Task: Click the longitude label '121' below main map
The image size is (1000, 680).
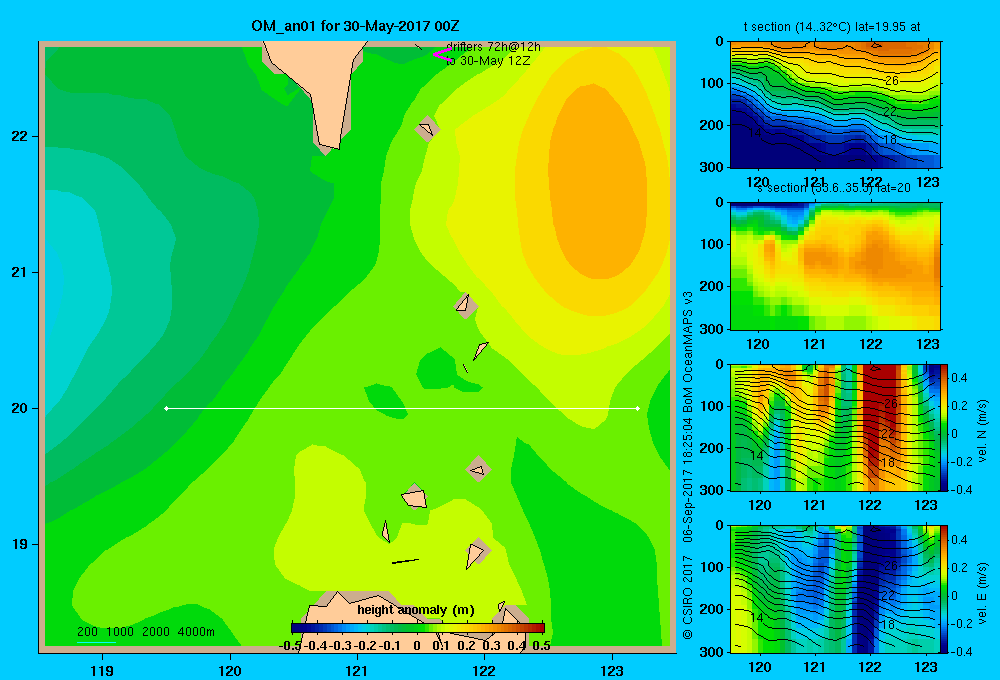Action: tap(357, 670)
